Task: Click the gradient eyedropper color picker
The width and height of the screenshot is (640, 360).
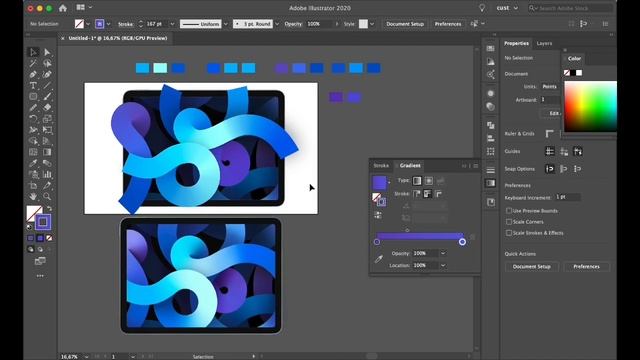Action: click(x=378, y=259)
